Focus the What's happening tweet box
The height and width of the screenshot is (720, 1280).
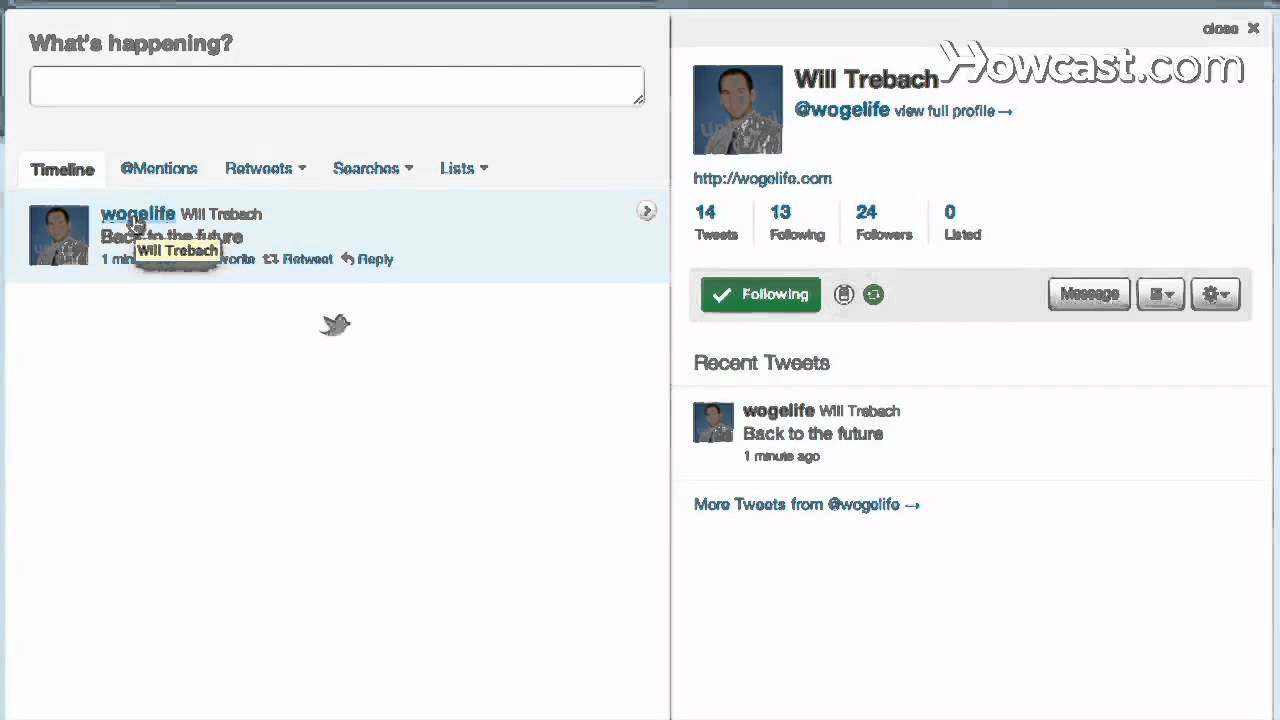click(x=337, y=86)
